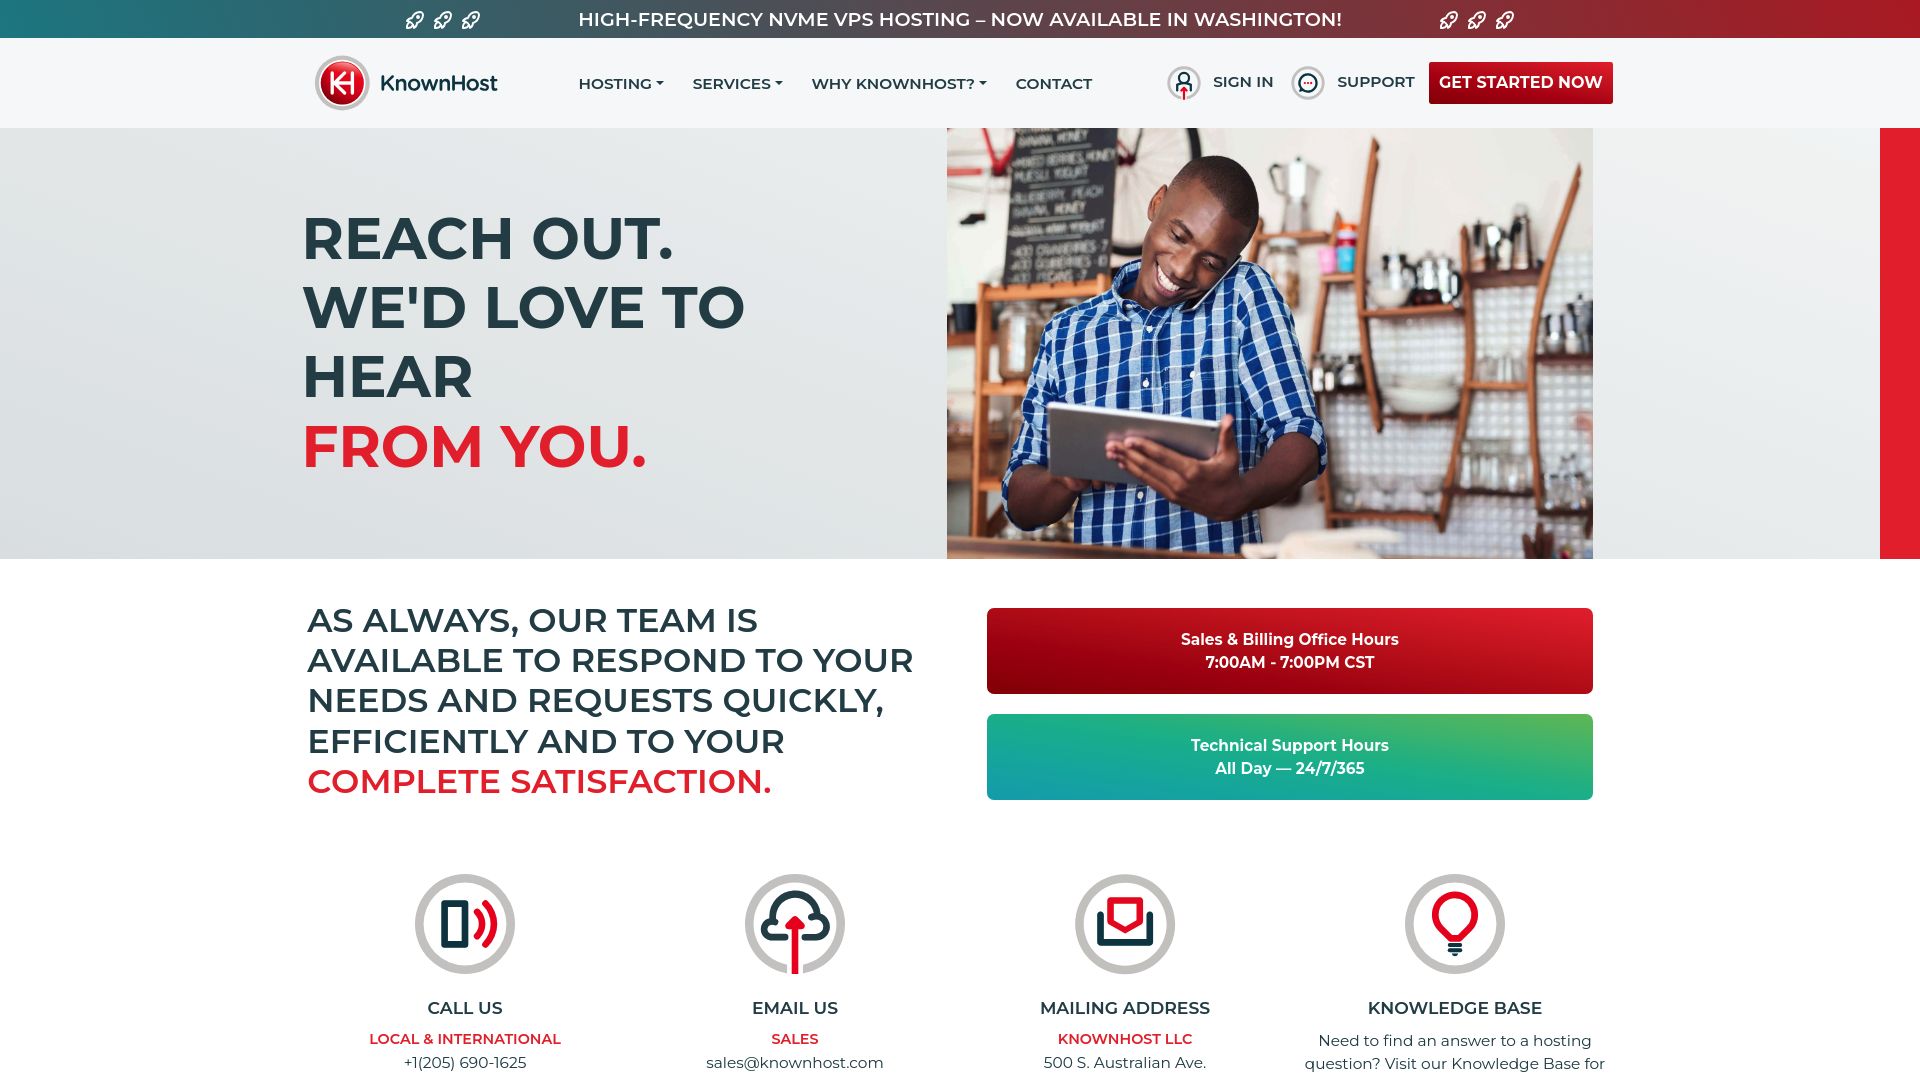The width and height of the screenshot is (1920, 1080).
Task: Click second chain icon in top banner
Action: [x=442, y=20]
